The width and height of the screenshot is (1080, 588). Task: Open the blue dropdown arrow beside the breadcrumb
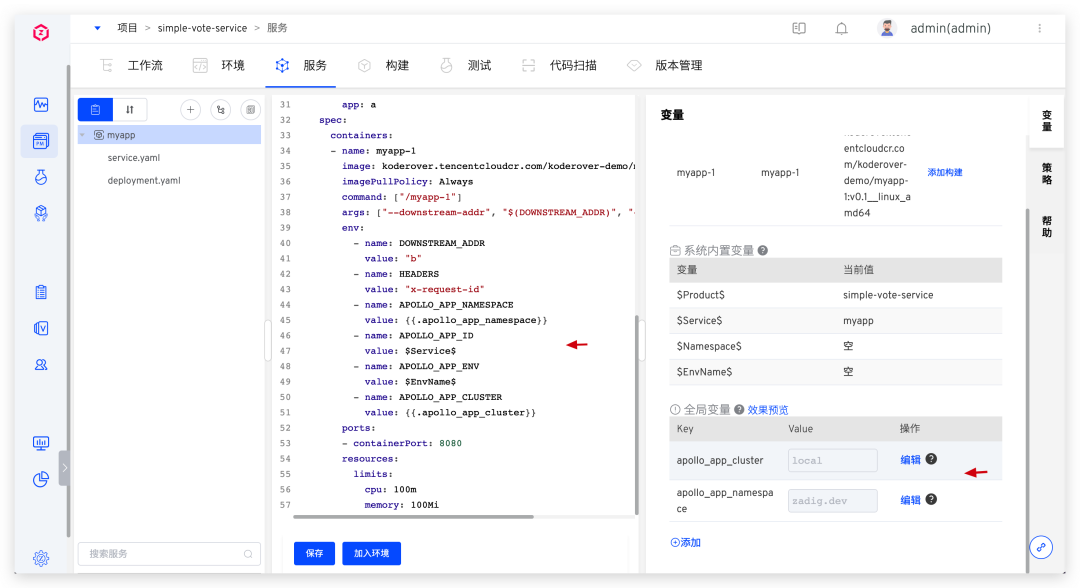[97, 28]
